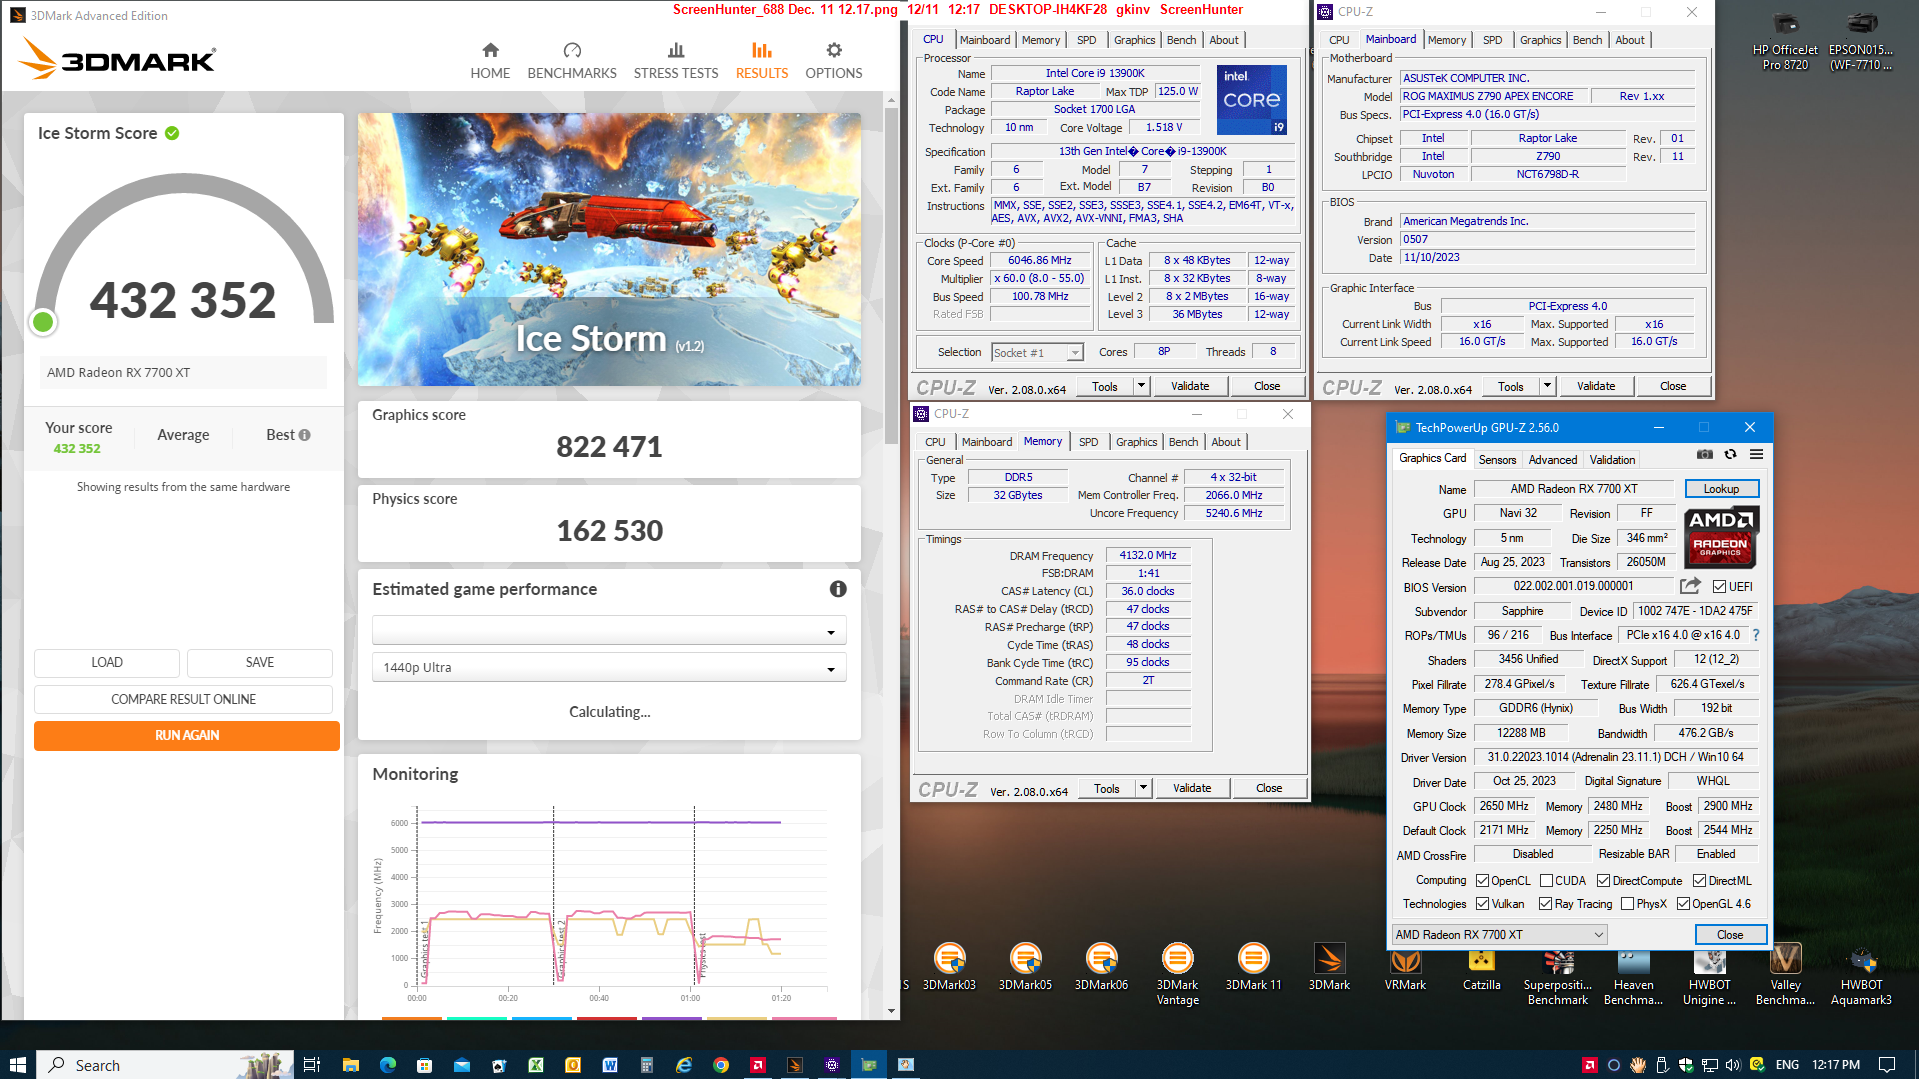Screen dimensions: 1919x1079
Task: Open the VRMark desktop shortcut
Action: click(x=1405, y=967)
